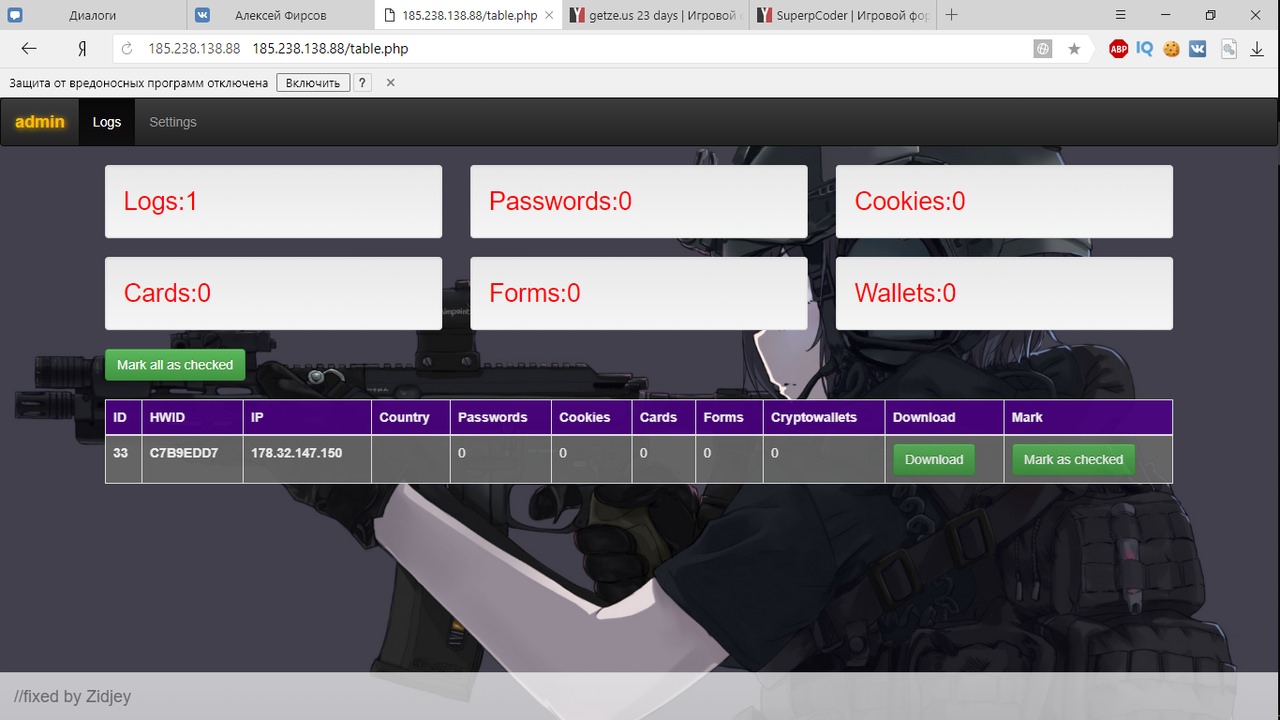Click the 'Cookies:0' stat card
Viewport: 1280px width, 720px height.
pos(1004,201)
